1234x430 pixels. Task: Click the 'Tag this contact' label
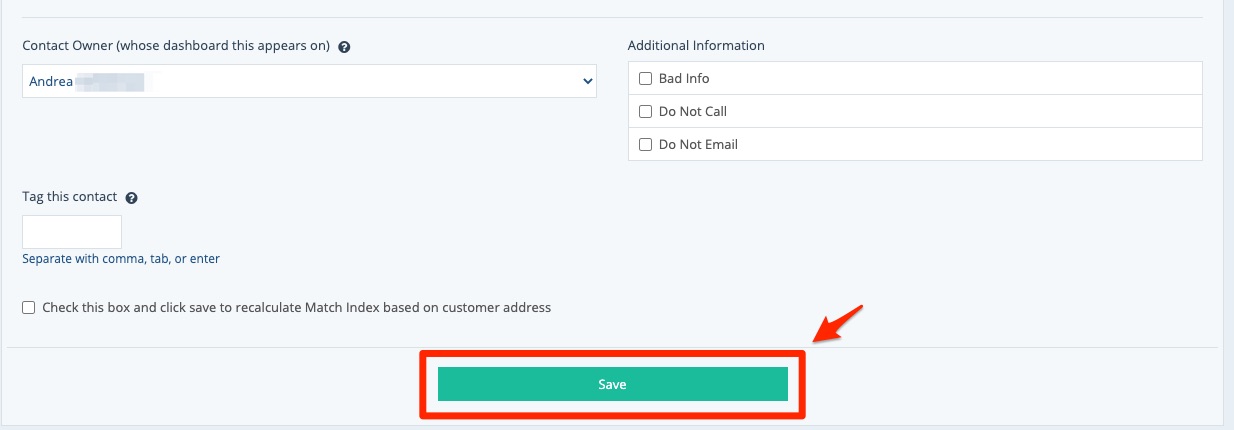pos(69,197)
